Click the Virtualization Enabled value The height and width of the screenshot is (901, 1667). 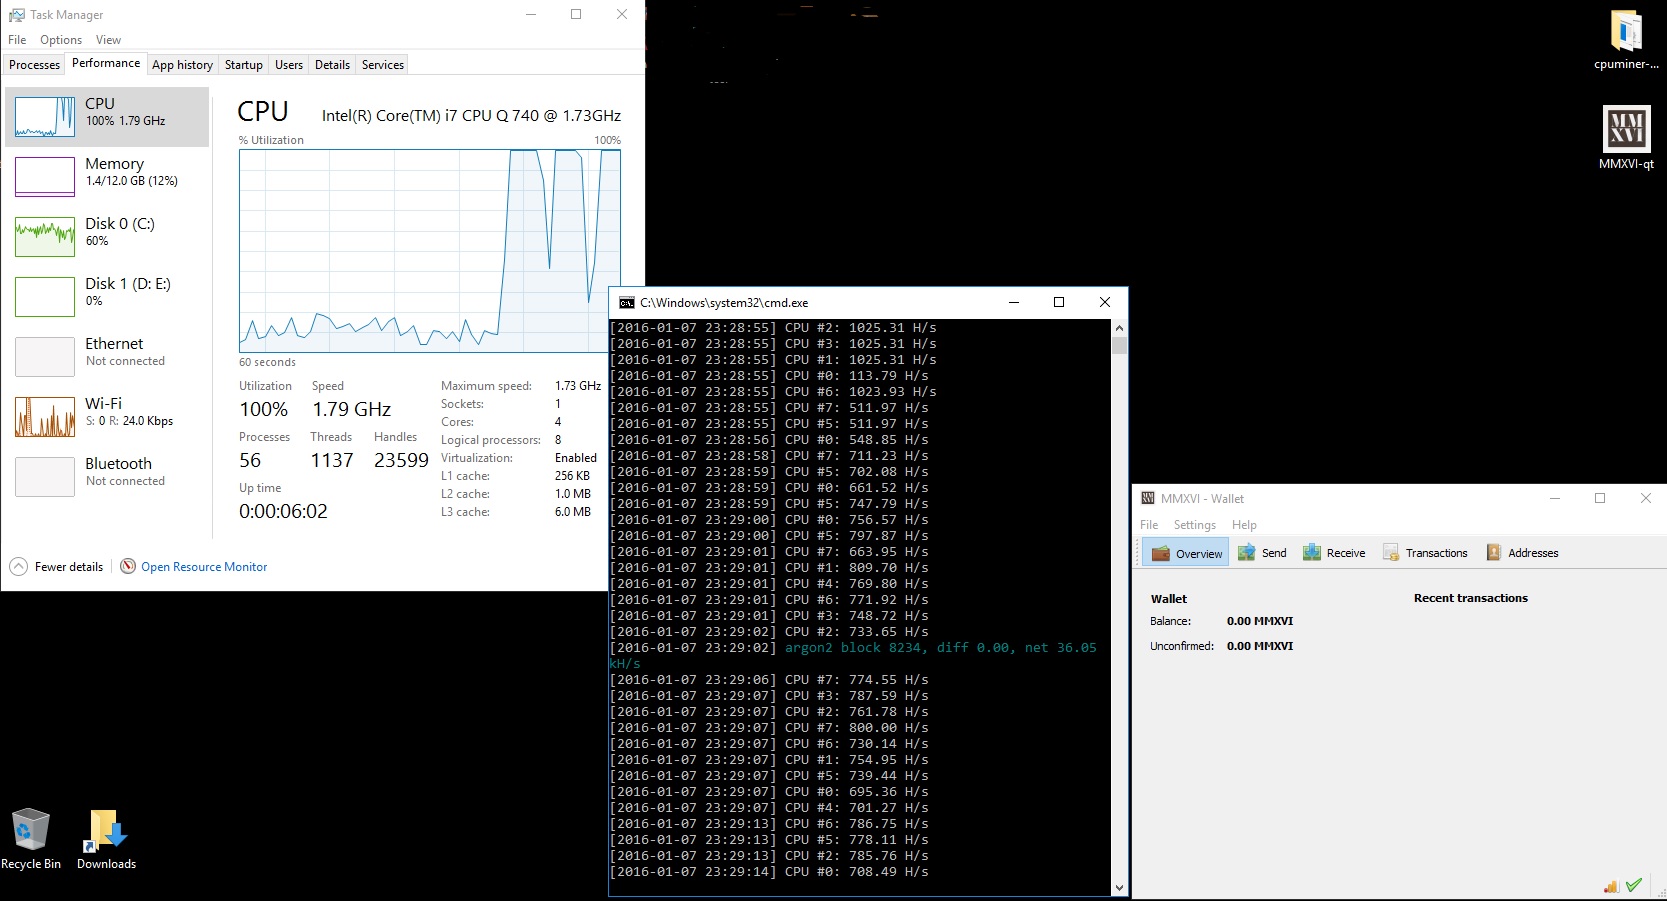point(576,458)
